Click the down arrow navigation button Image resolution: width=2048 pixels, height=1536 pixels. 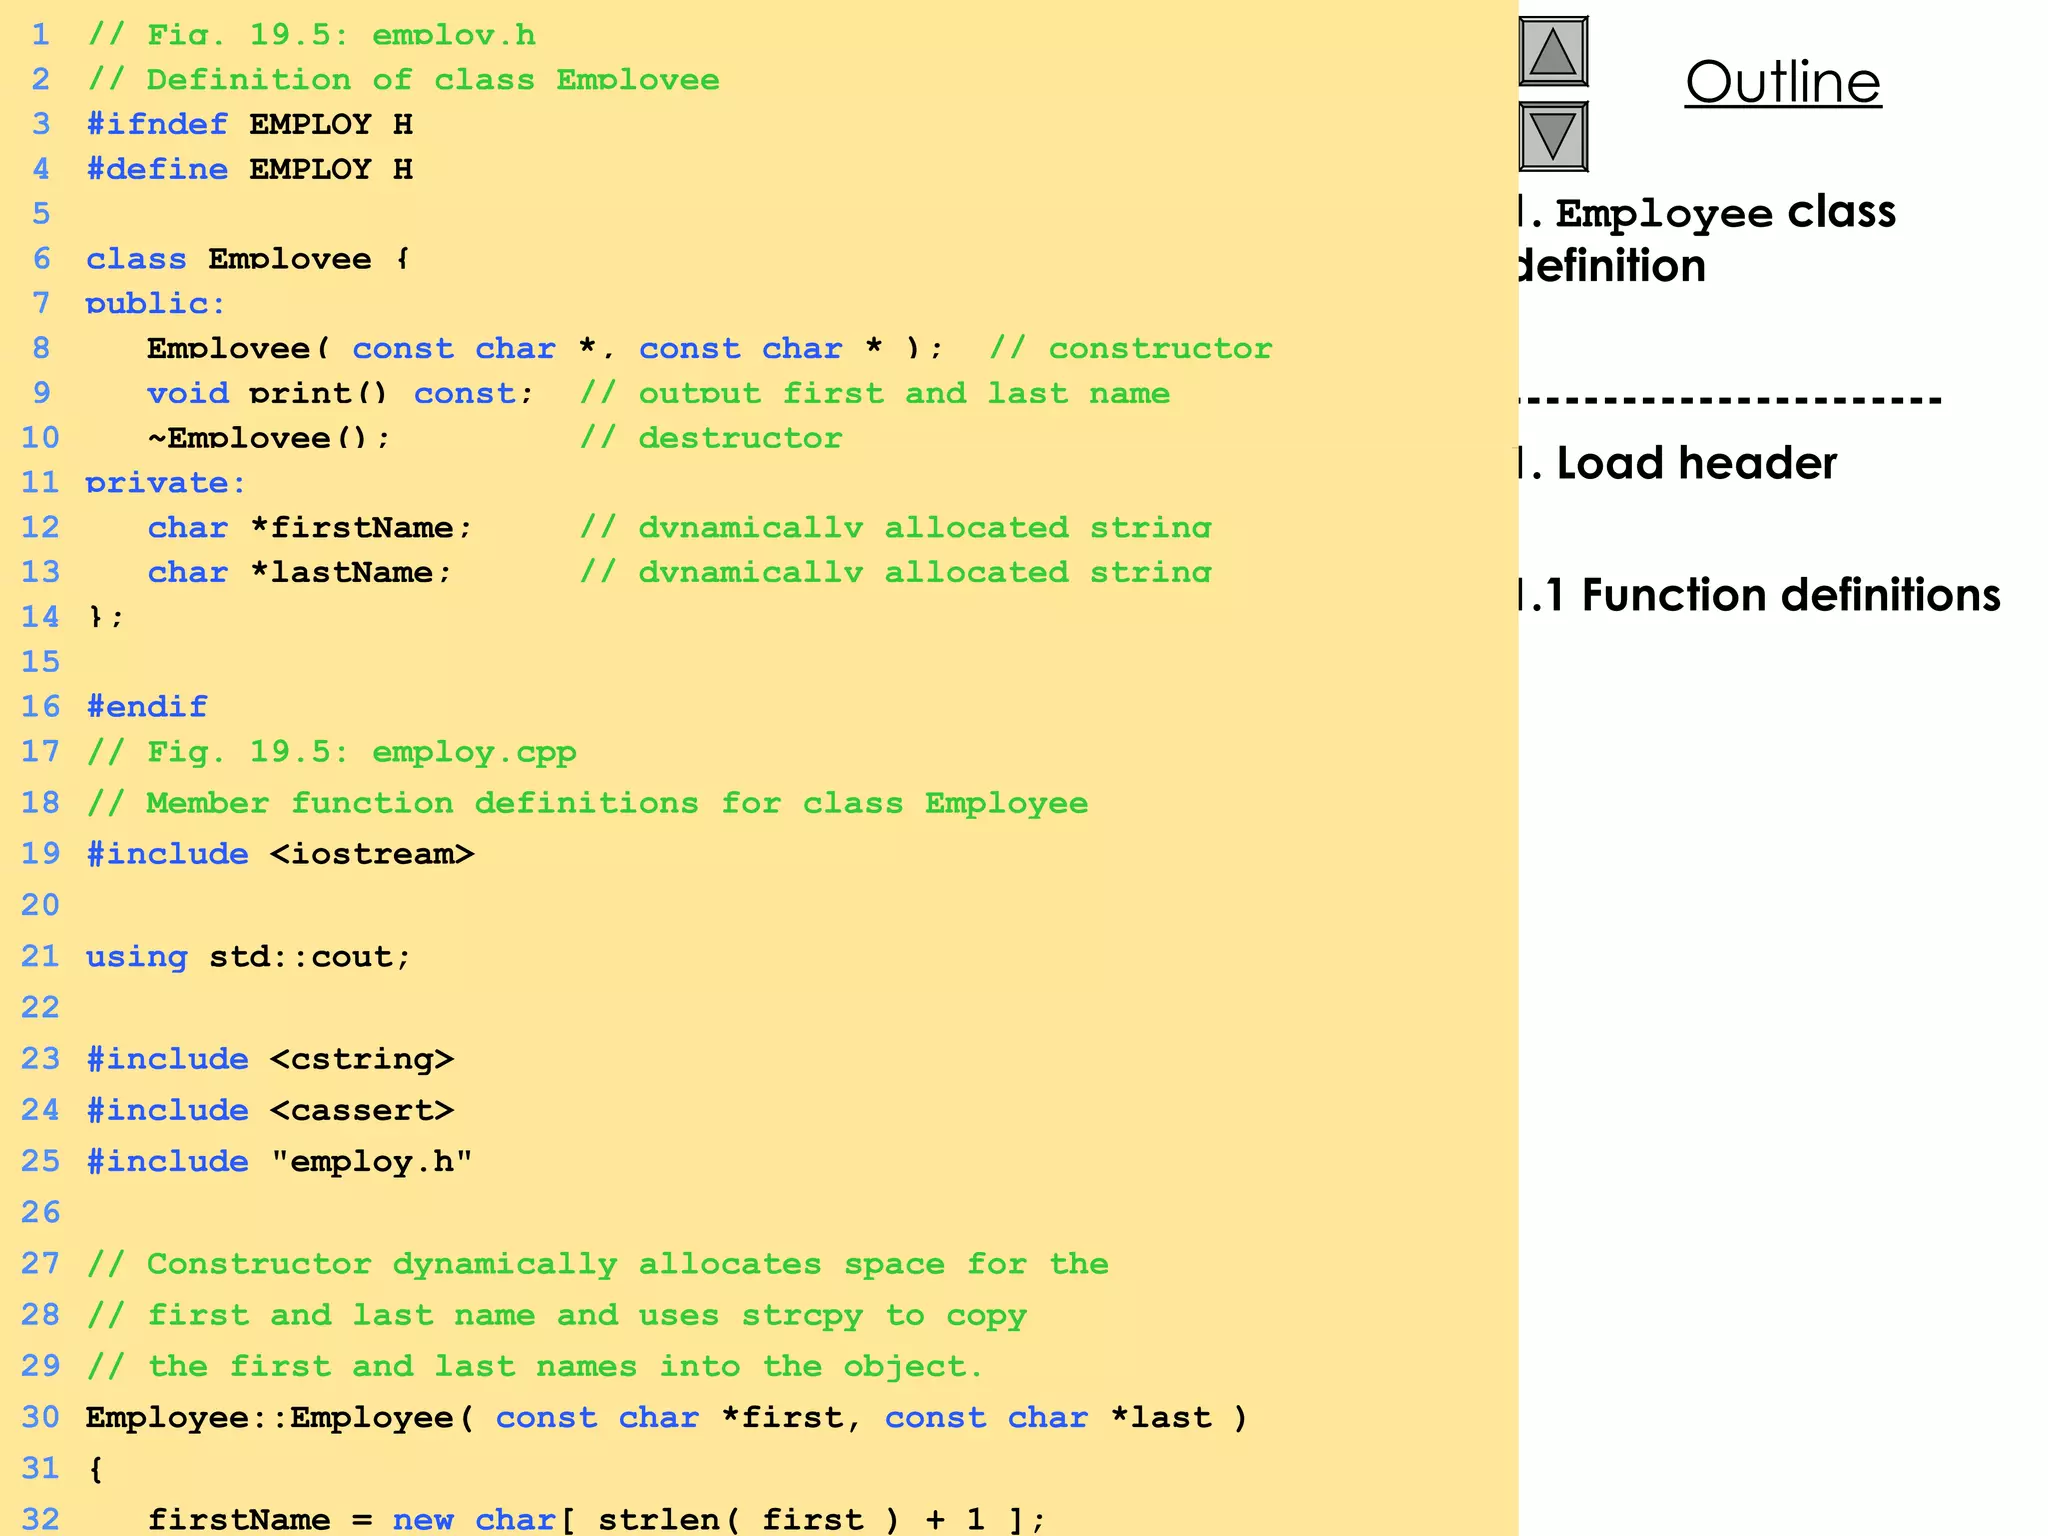tap(1553, 137)
